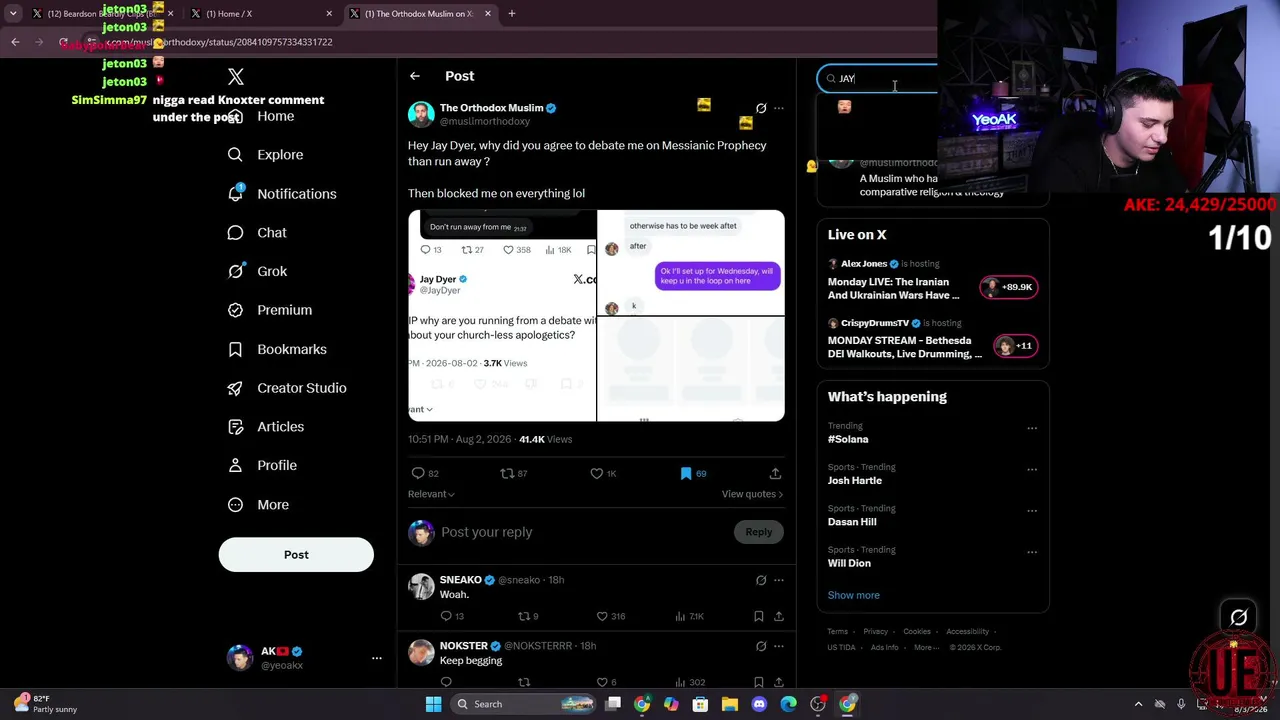Image resolution: width=1280 pixels, height=720 pixels.
Task: Close the Orthodox Muslim browser tab
Action: point(488,14)
